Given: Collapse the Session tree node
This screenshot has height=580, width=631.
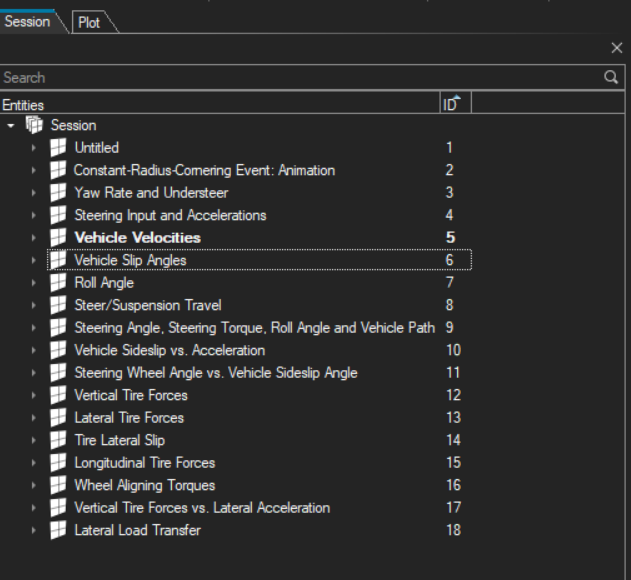Looking at the screenshot, I should [11, 126].
